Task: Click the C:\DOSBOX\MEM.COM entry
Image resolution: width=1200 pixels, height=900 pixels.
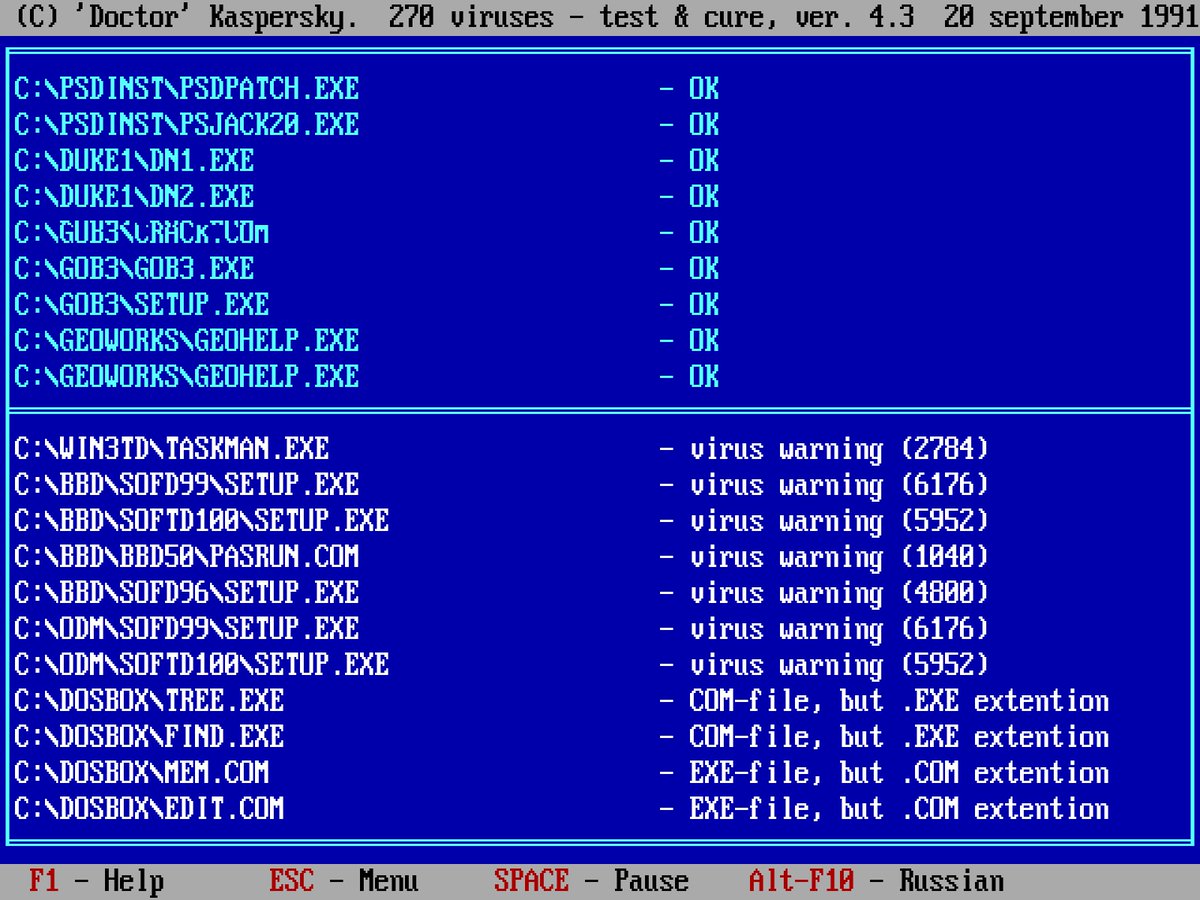Action: tap(141, 773)
